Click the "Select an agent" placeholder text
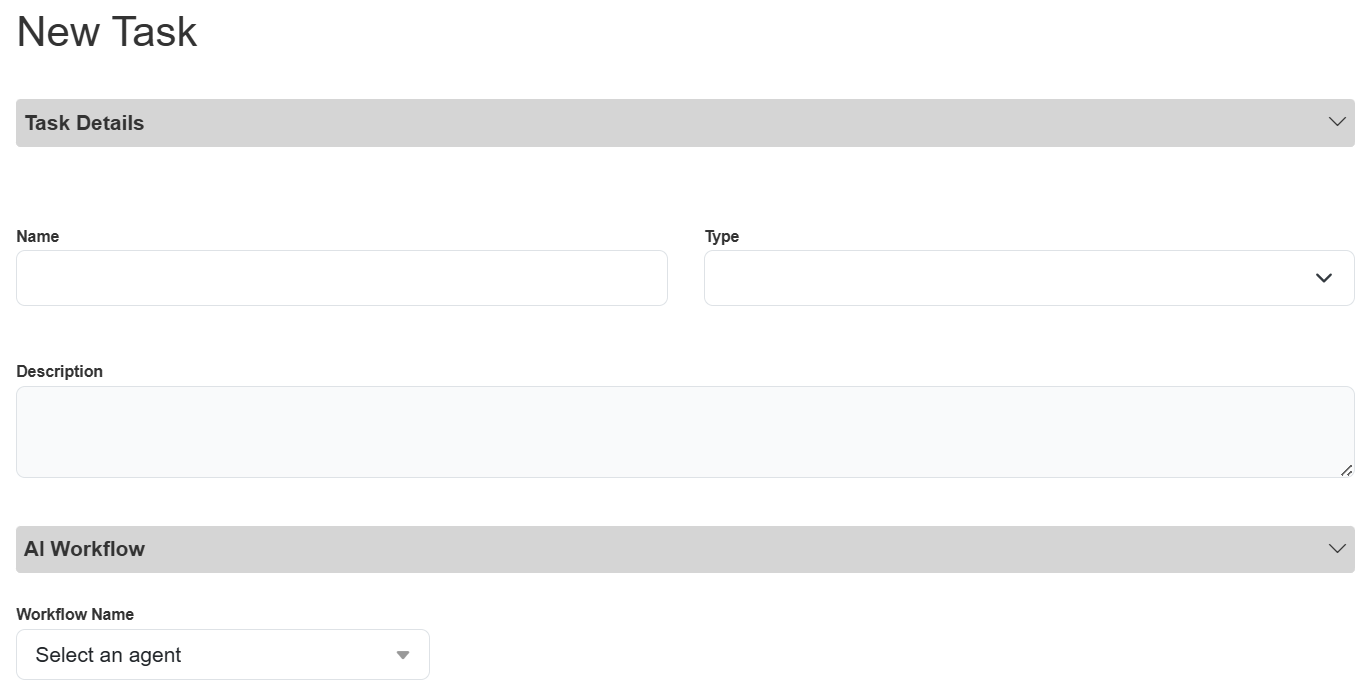This screenshot has width=1372, height=695. (108, 656)
